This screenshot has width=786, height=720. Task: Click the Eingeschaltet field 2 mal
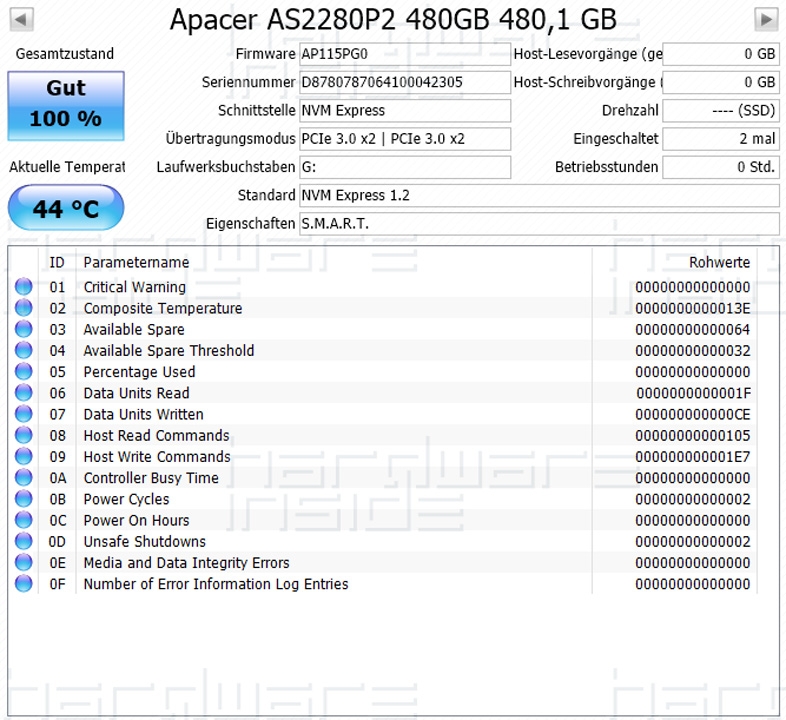(x=721, y=138)
